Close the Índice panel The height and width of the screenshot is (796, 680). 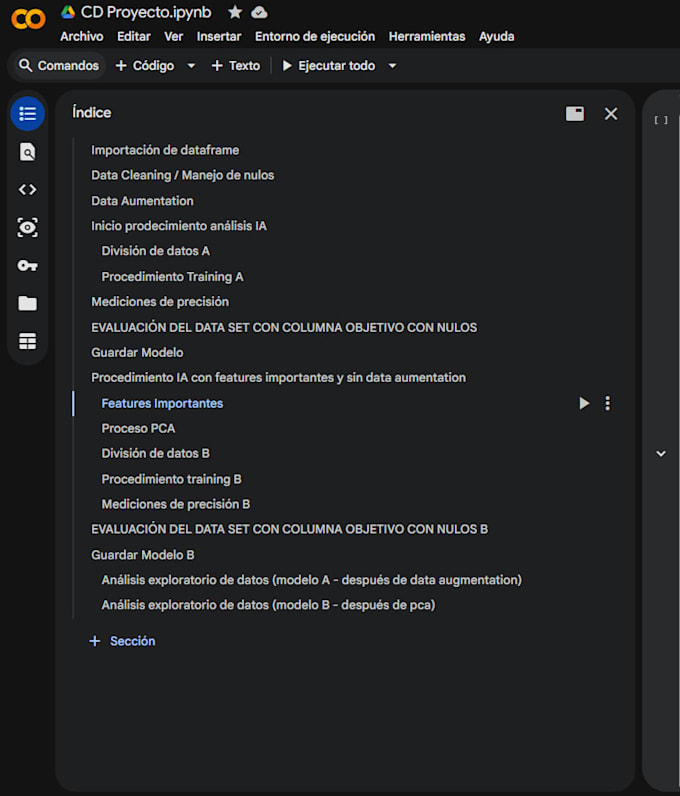[x=611, y=114]
